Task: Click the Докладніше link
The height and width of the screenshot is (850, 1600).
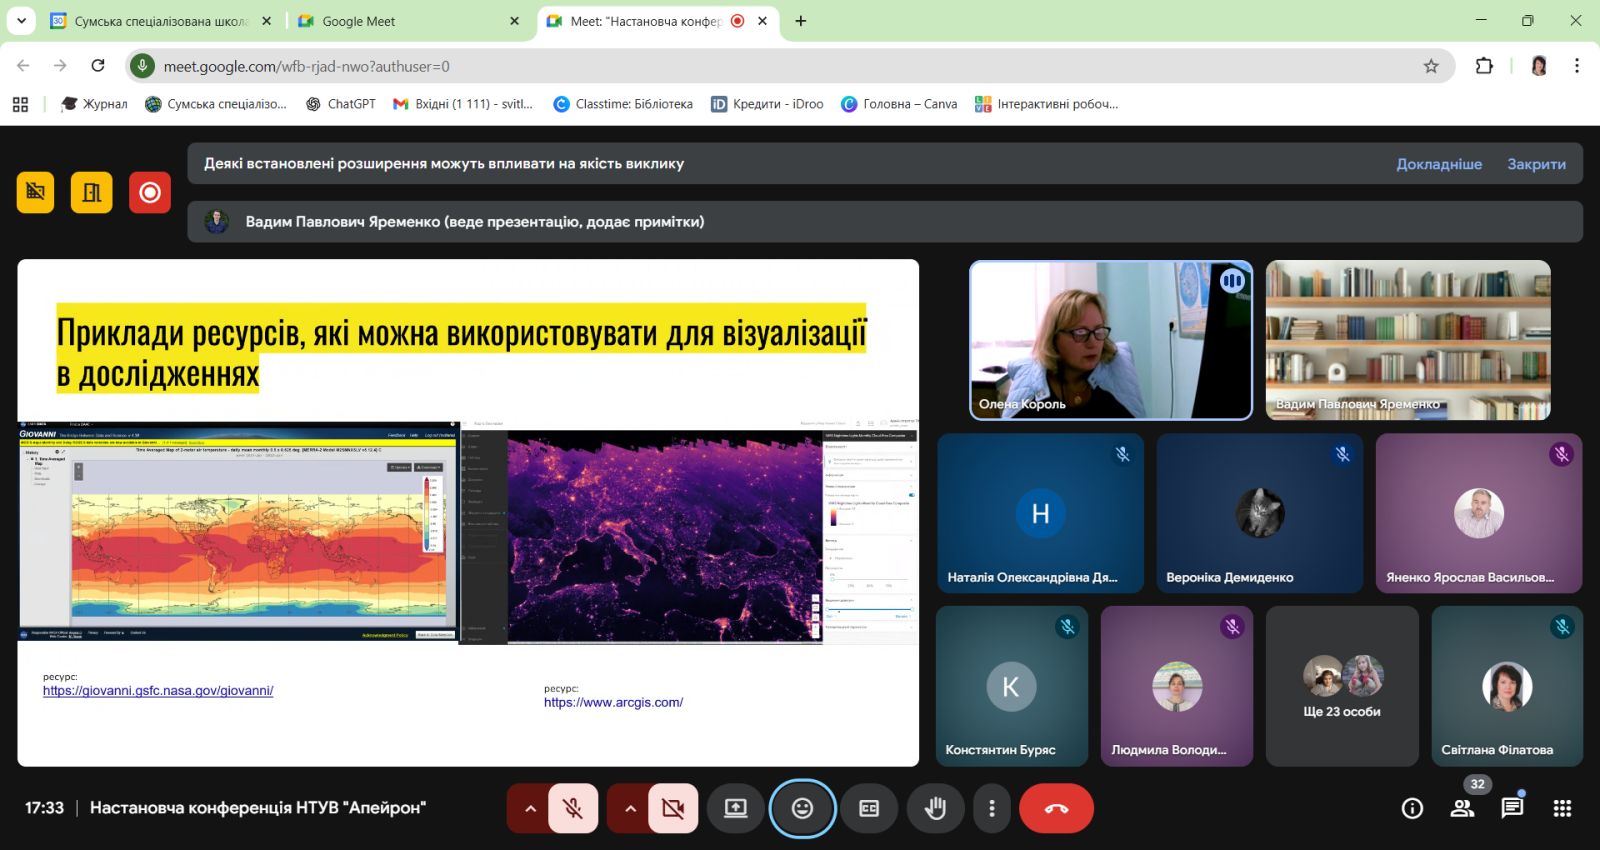Action: pos(1439,164)
